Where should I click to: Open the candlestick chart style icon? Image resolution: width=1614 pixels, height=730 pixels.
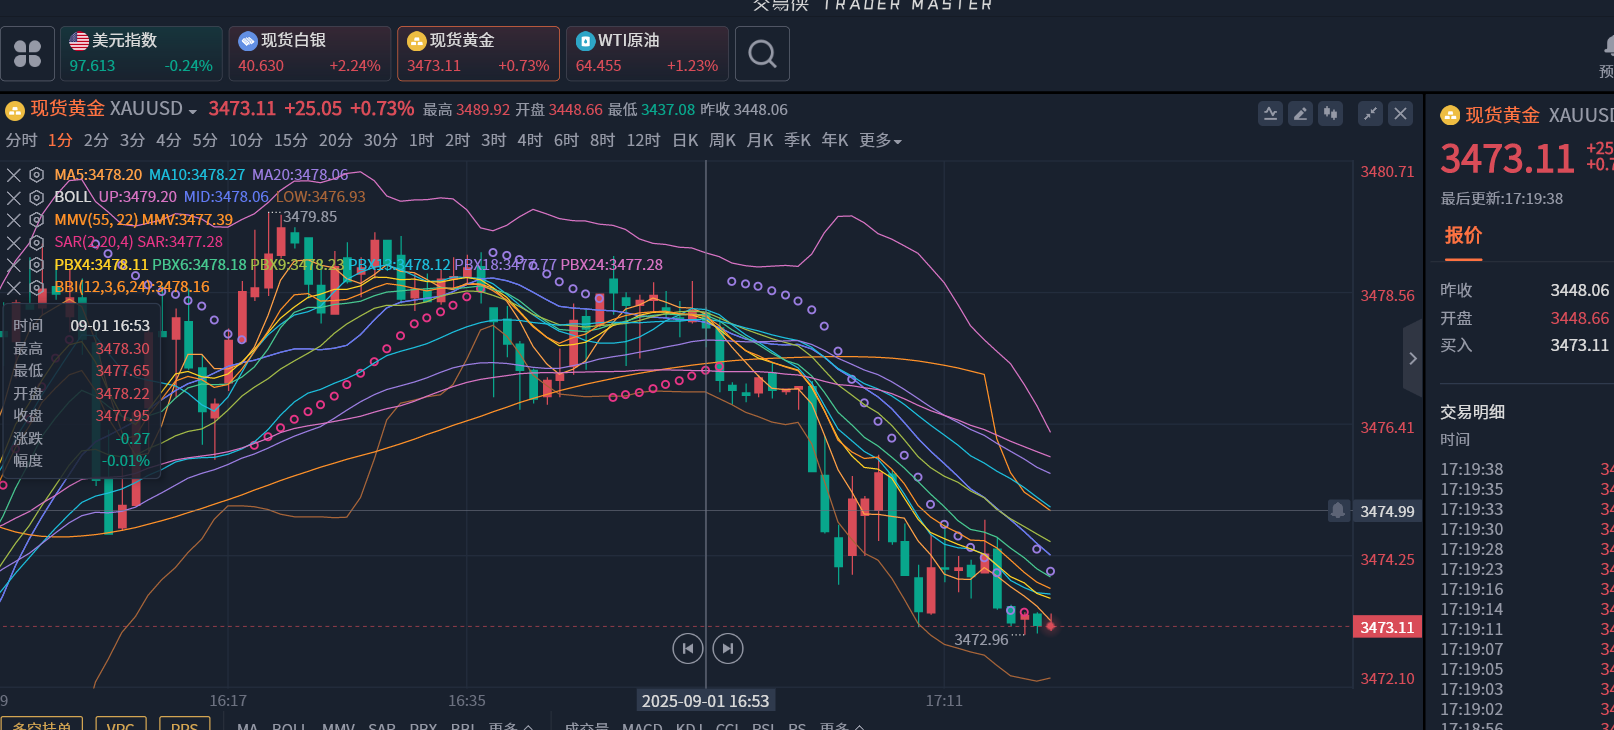1330,114
